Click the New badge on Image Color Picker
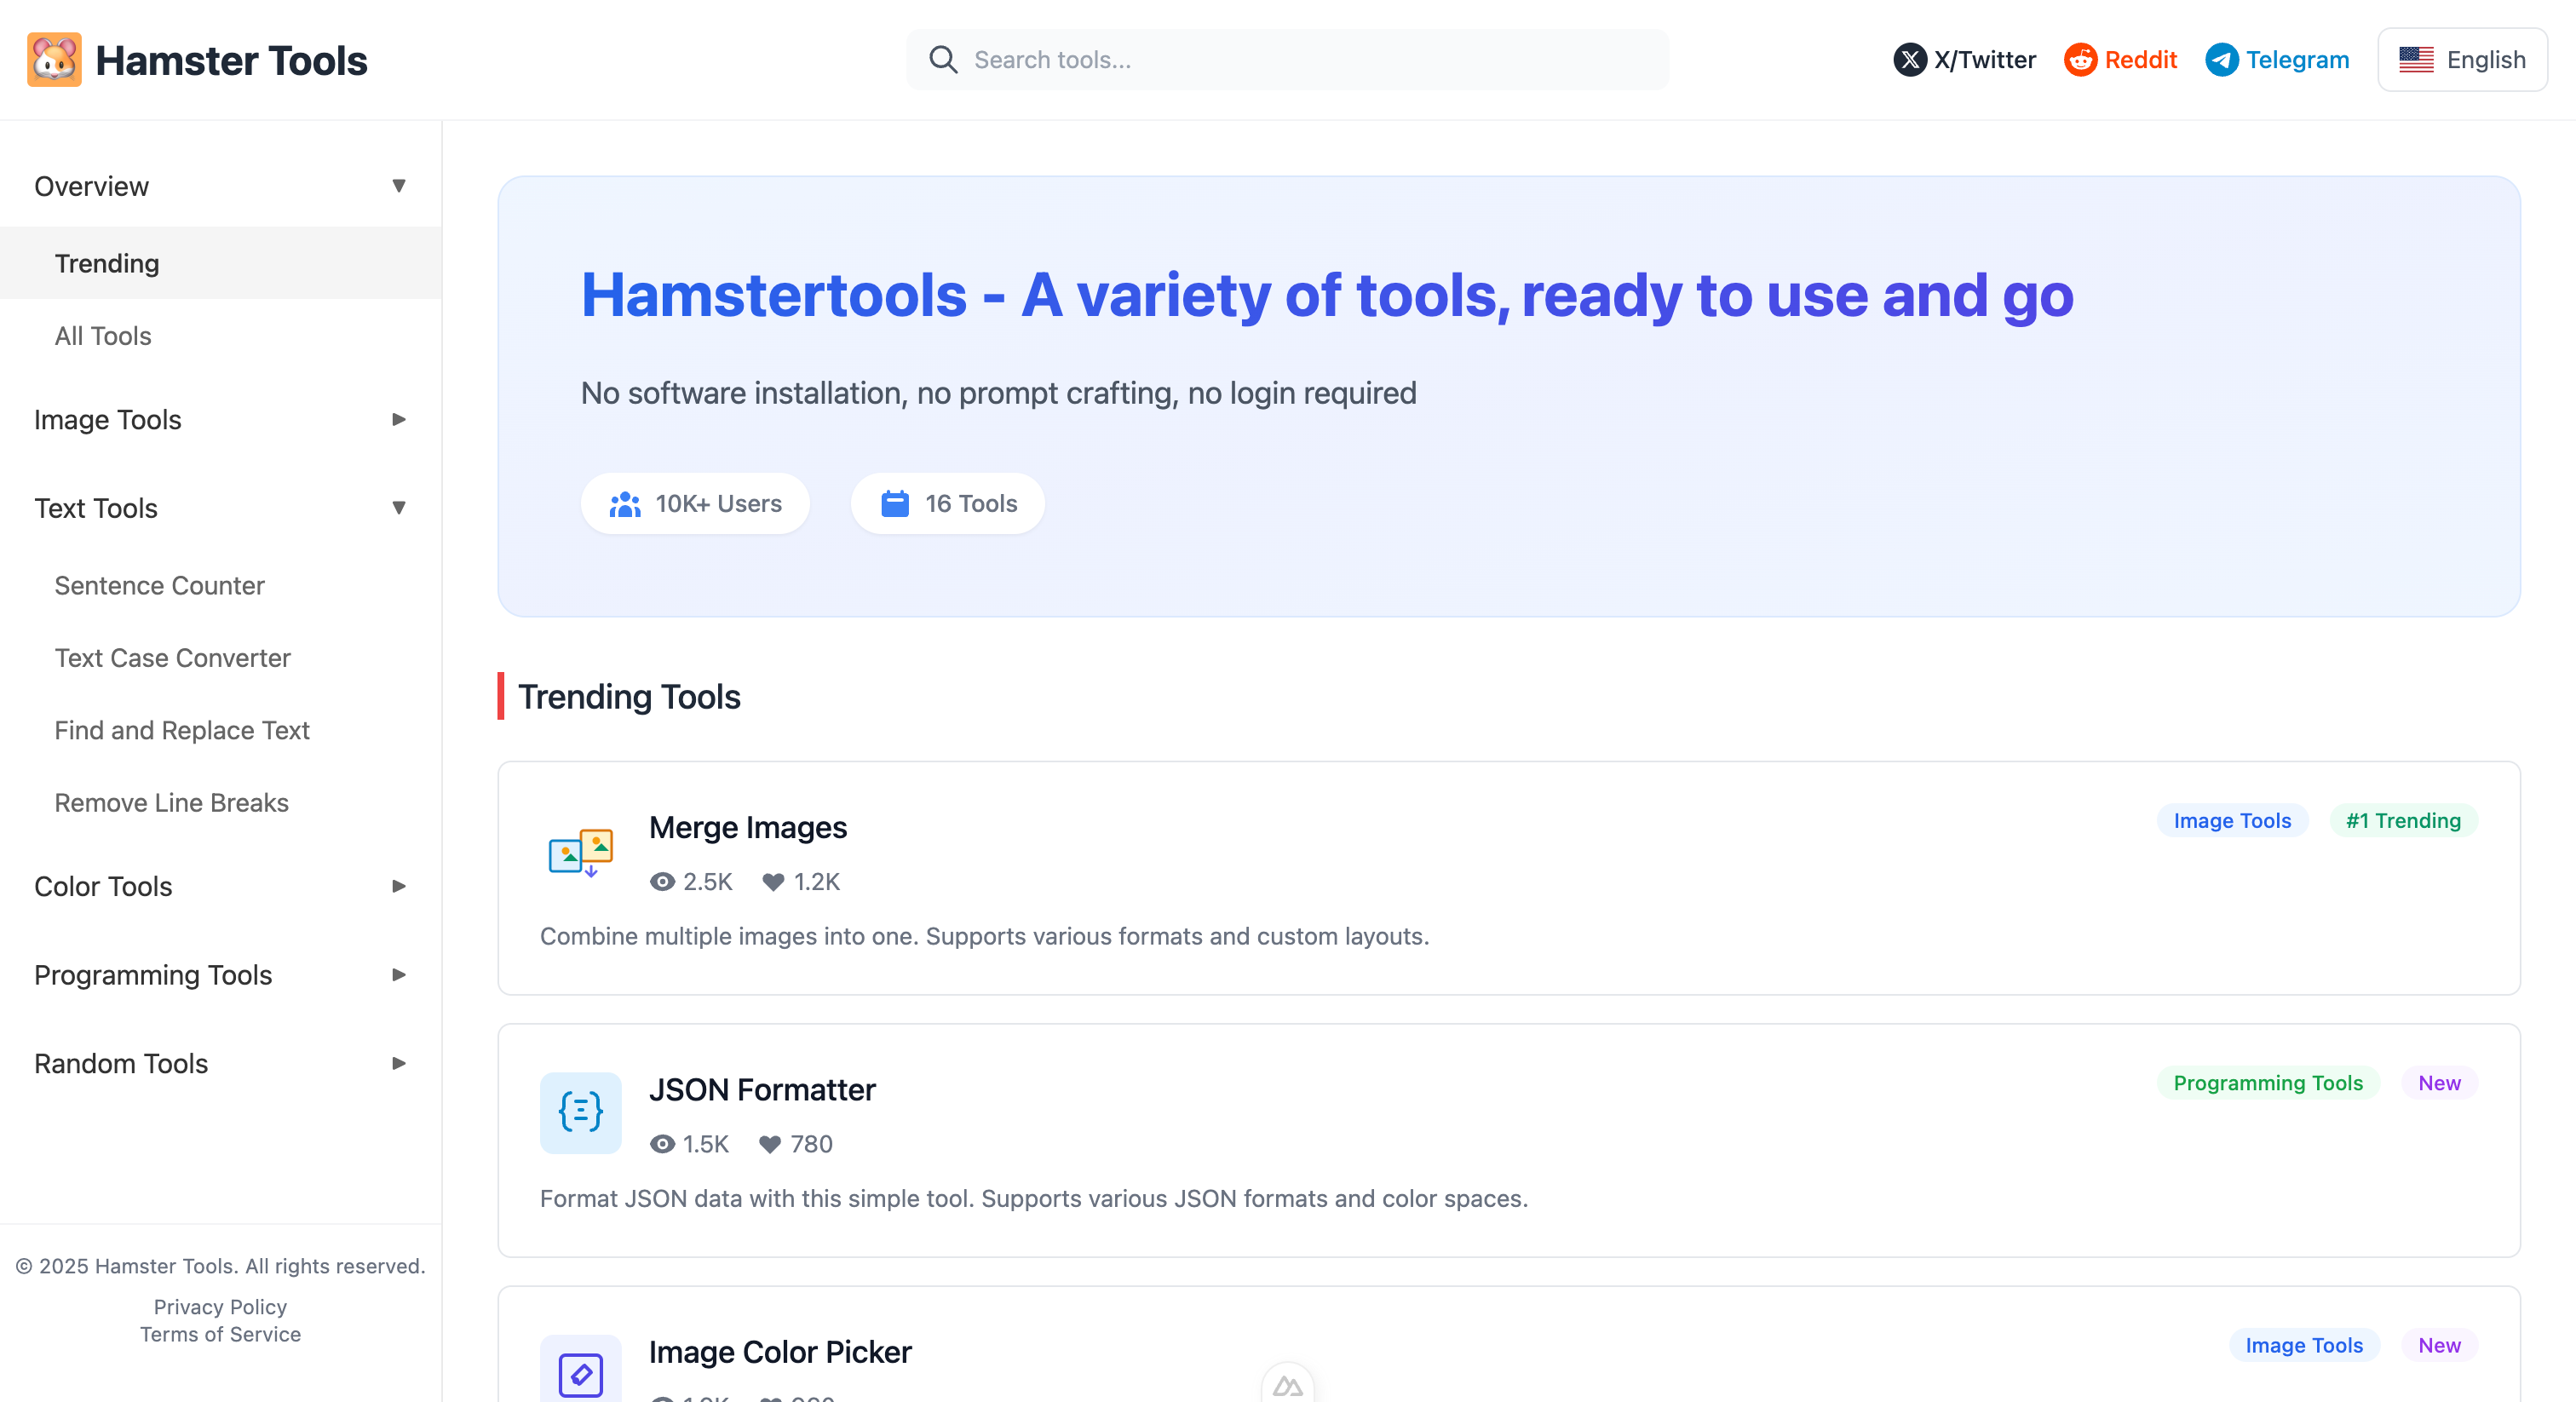 pyautogui.click(x=2439, y=1345)
